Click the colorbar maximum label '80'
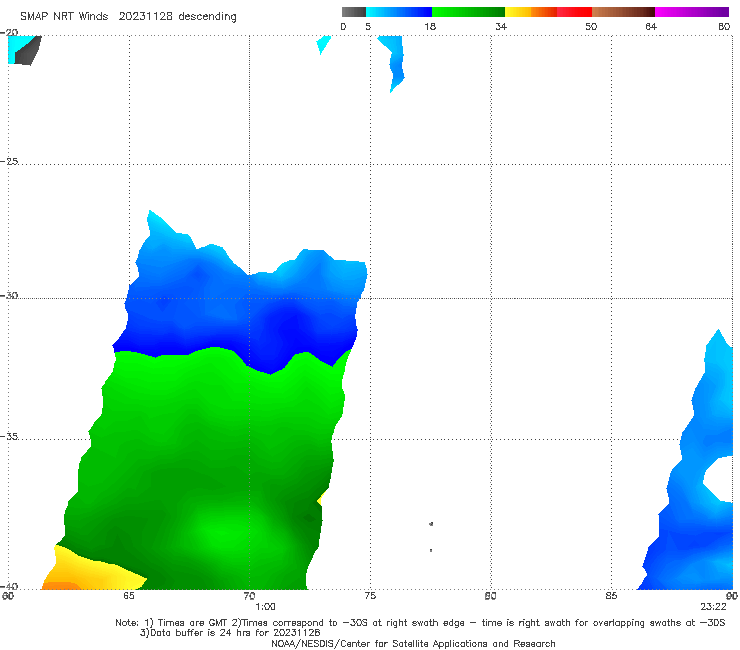 coord(724,26)
